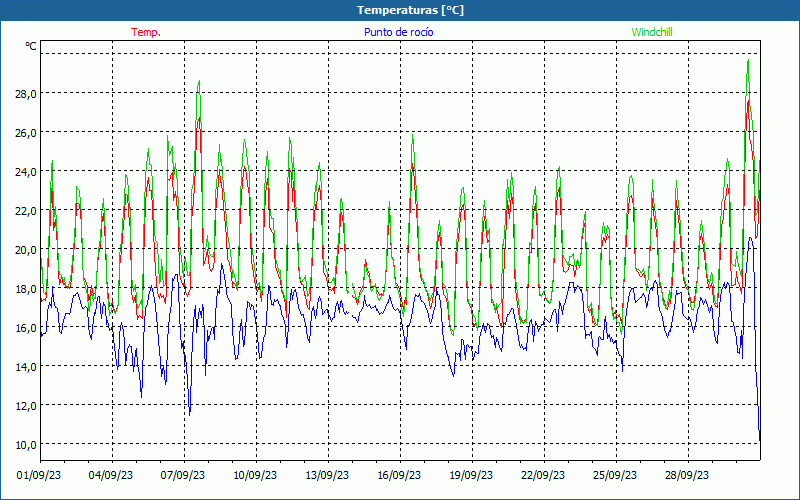Click the 19/09/23 date label
This screenshot has height=500, width=800.
coord(471,475)
